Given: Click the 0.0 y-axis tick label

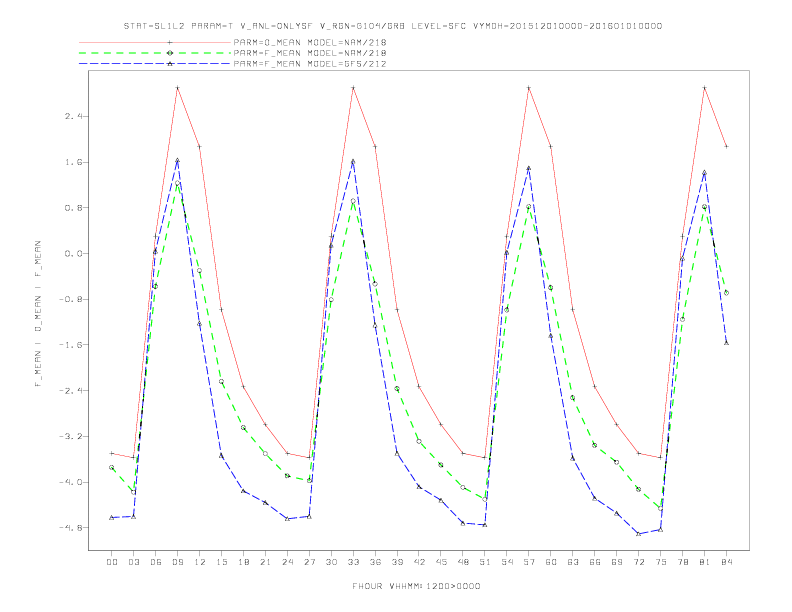Looking at the screenshot, I should 73,253.
